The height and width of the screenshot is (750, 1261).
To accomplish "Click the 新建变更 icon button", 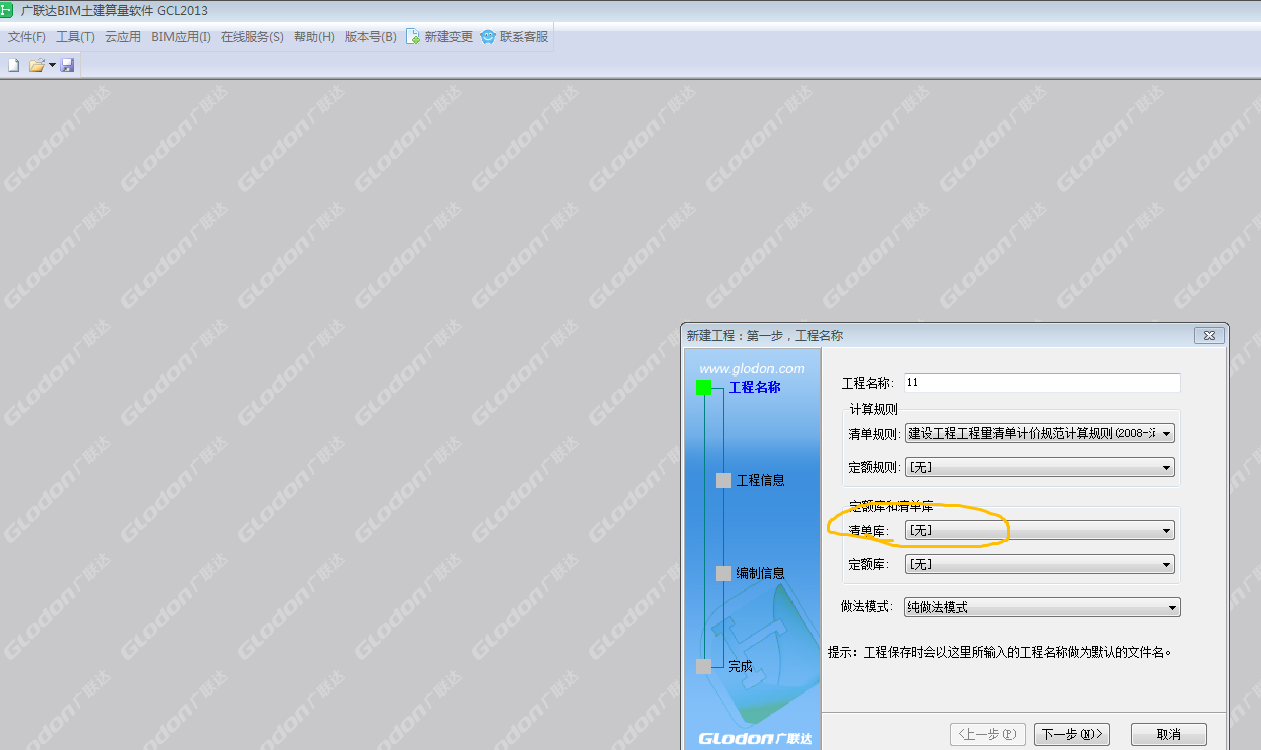I will [x=439, y=37].
